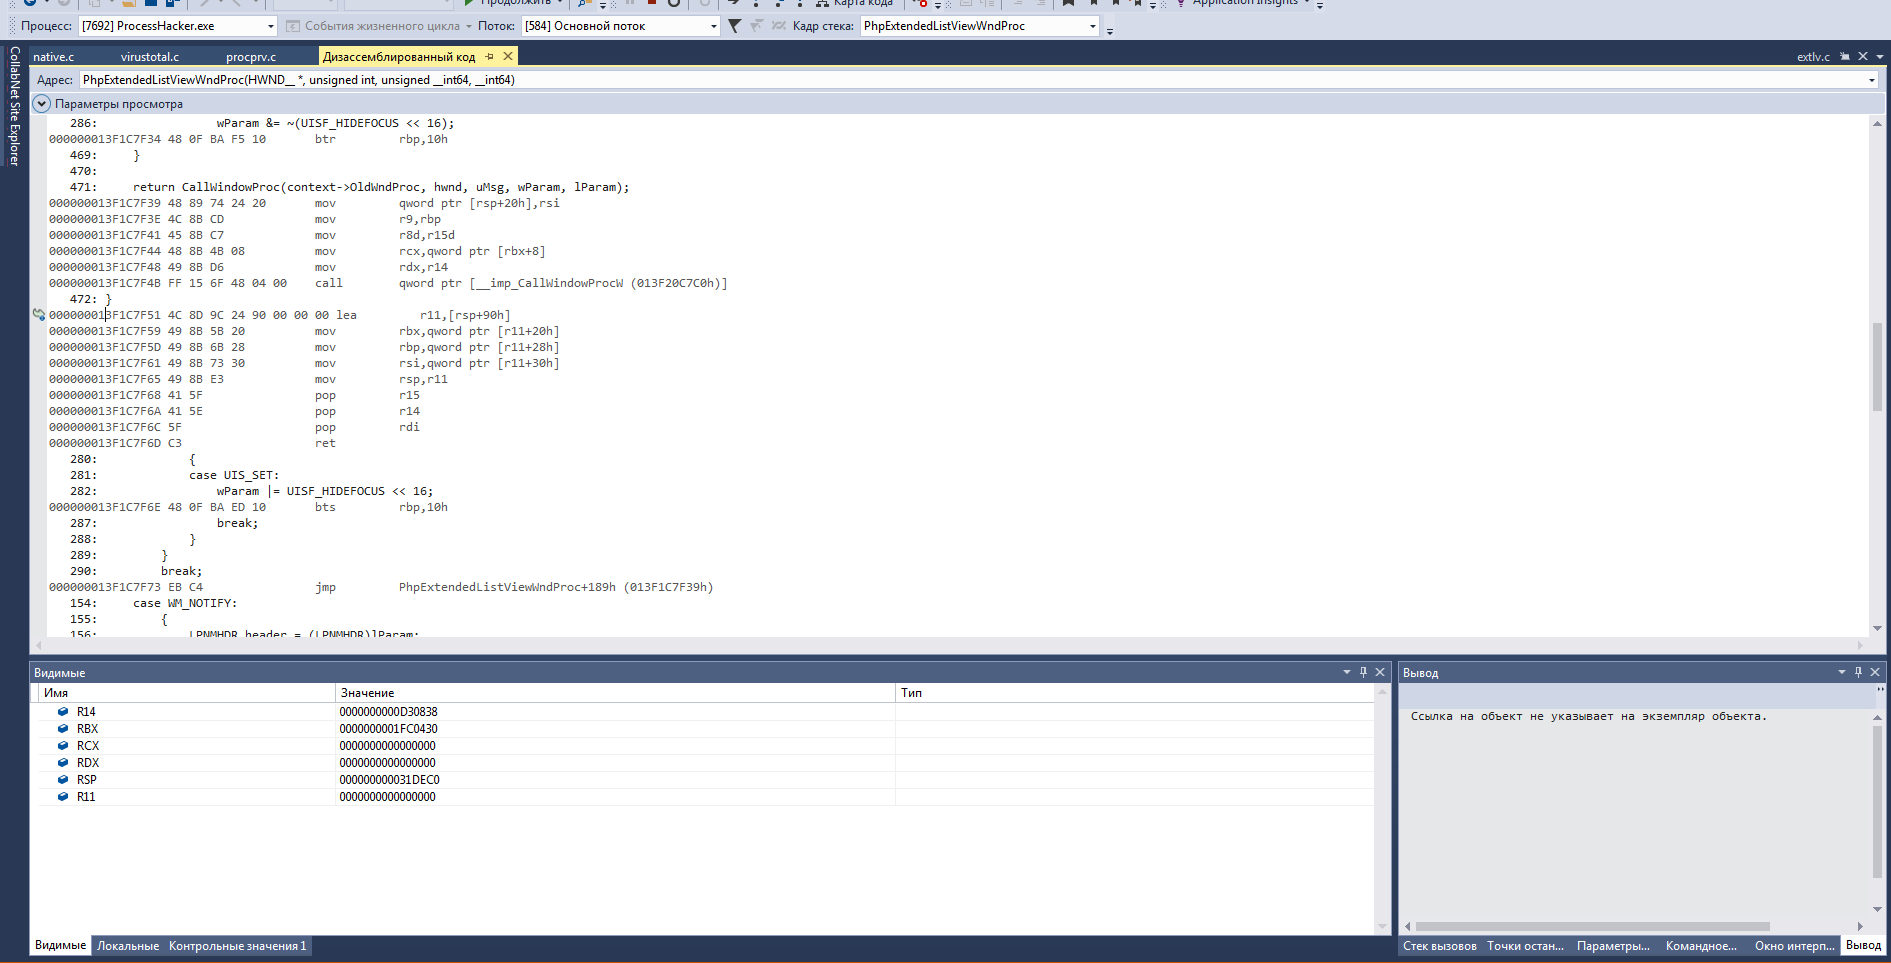The width and height of the screenshot is (1891, 963).
Task: Collapse the Параметры просмотра section
Action: coord(41,103)
